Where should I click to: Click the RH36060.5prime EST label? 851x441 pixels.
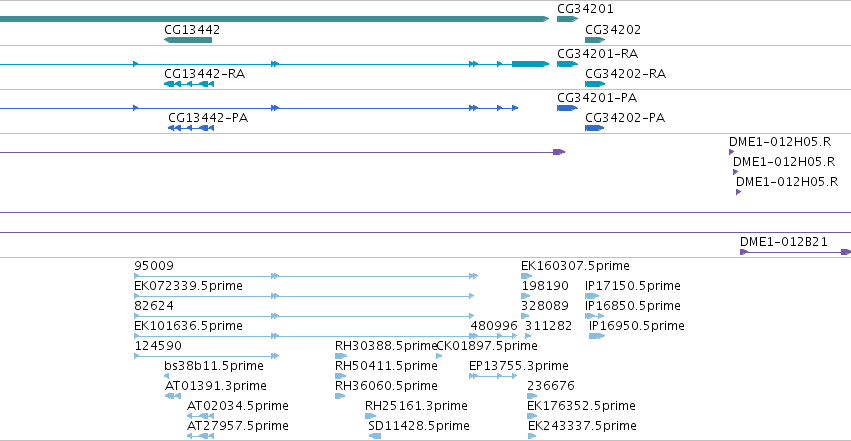point(386,386)
